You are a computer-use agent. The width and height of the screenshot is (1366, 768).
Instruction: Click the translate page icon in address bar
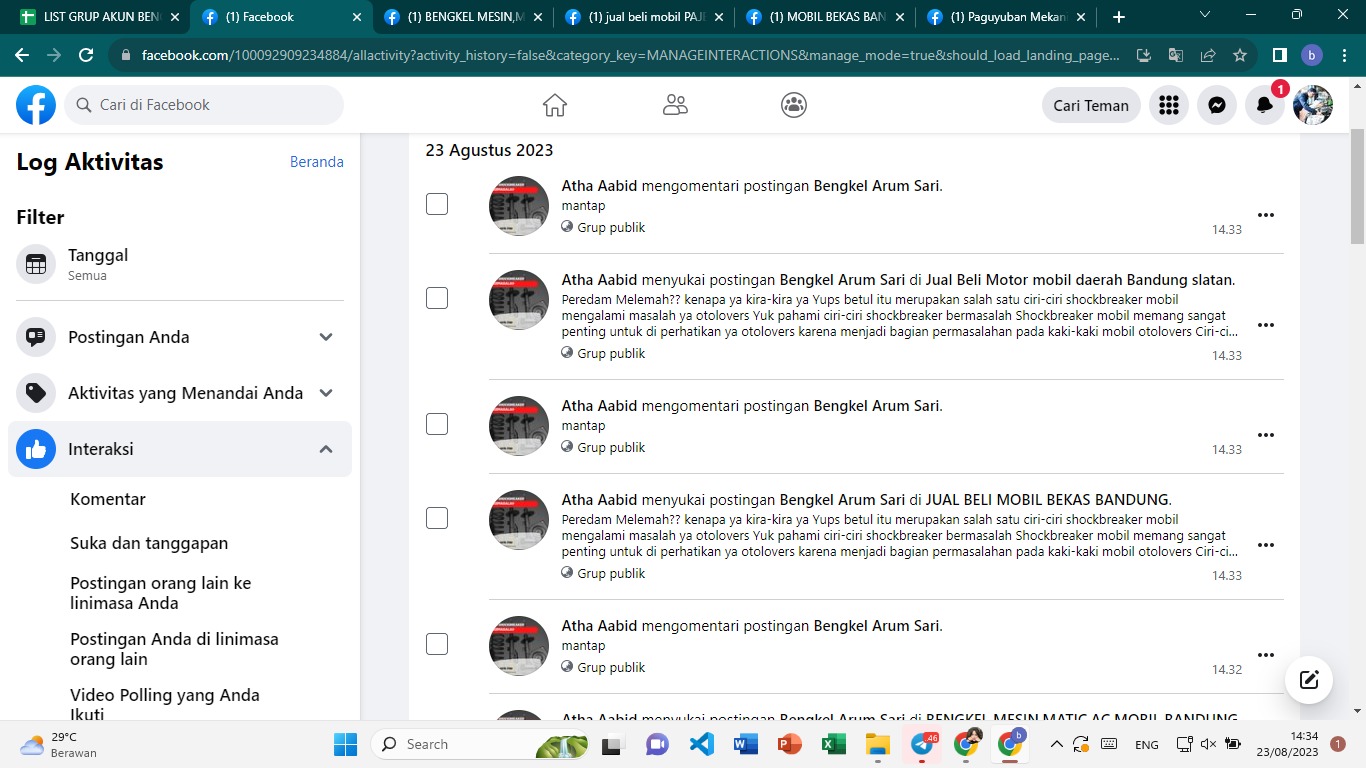tap(1176, 56)
